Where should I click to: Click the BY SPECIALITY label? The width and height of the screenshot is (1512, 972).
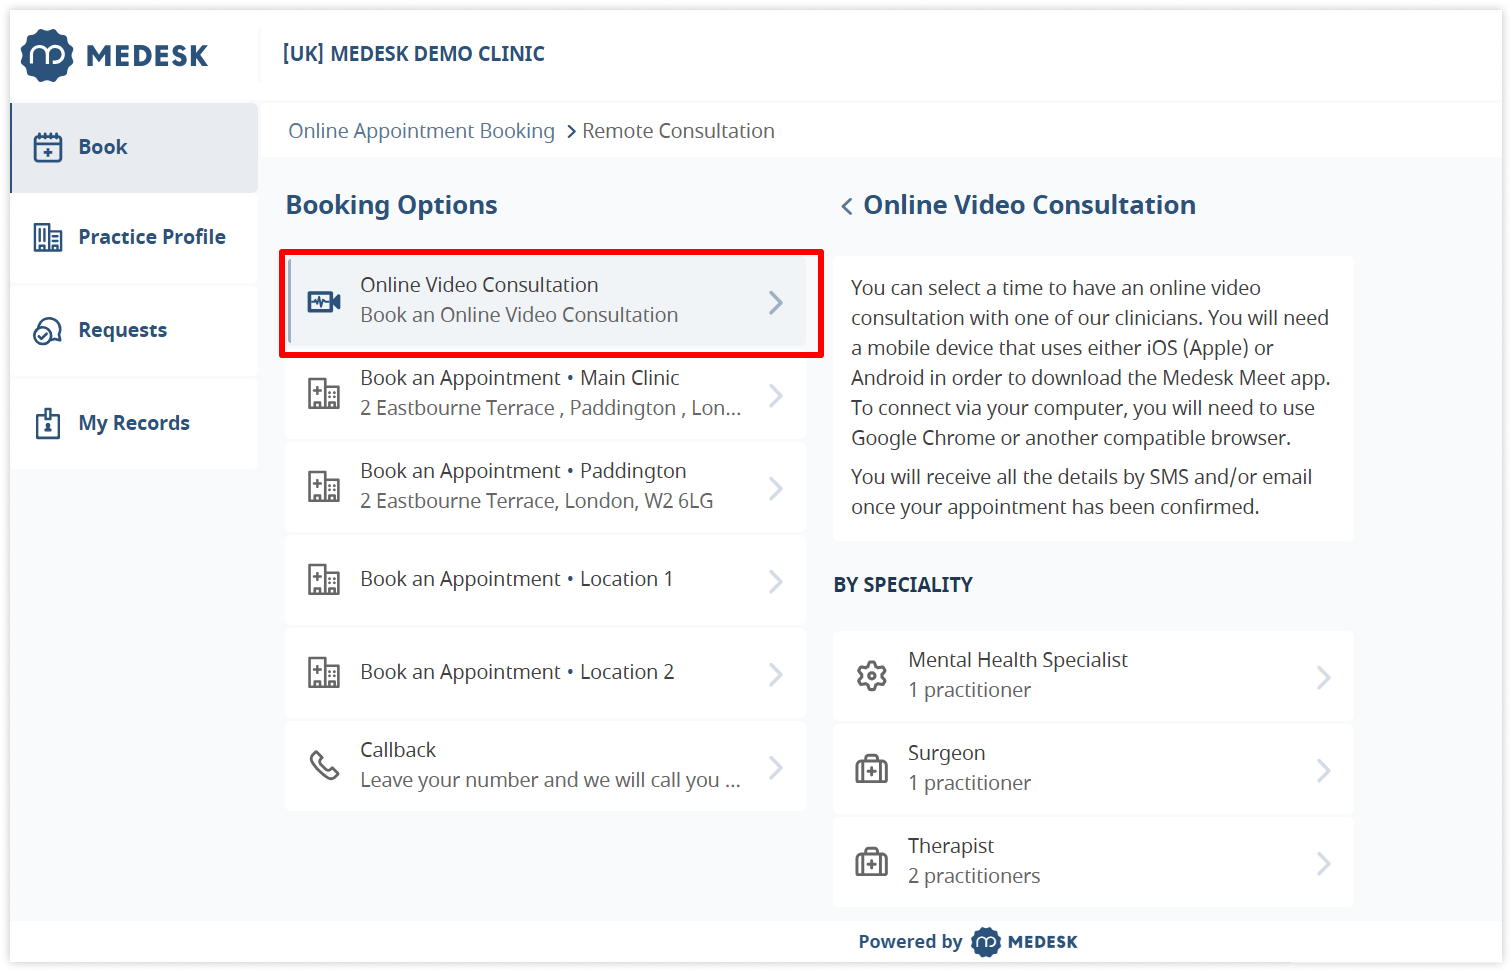pos(903,585)
